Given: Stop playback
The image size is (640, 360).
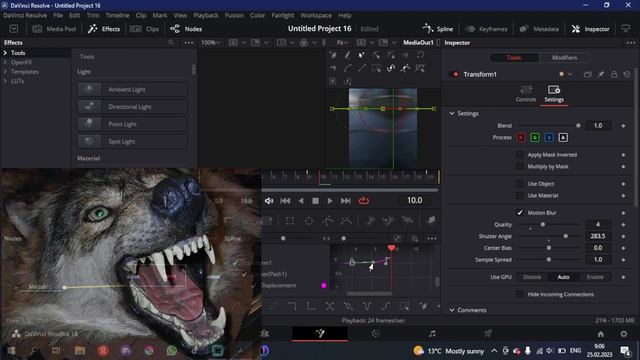Looking at the screenshot, I should click(x=315, y=201).
